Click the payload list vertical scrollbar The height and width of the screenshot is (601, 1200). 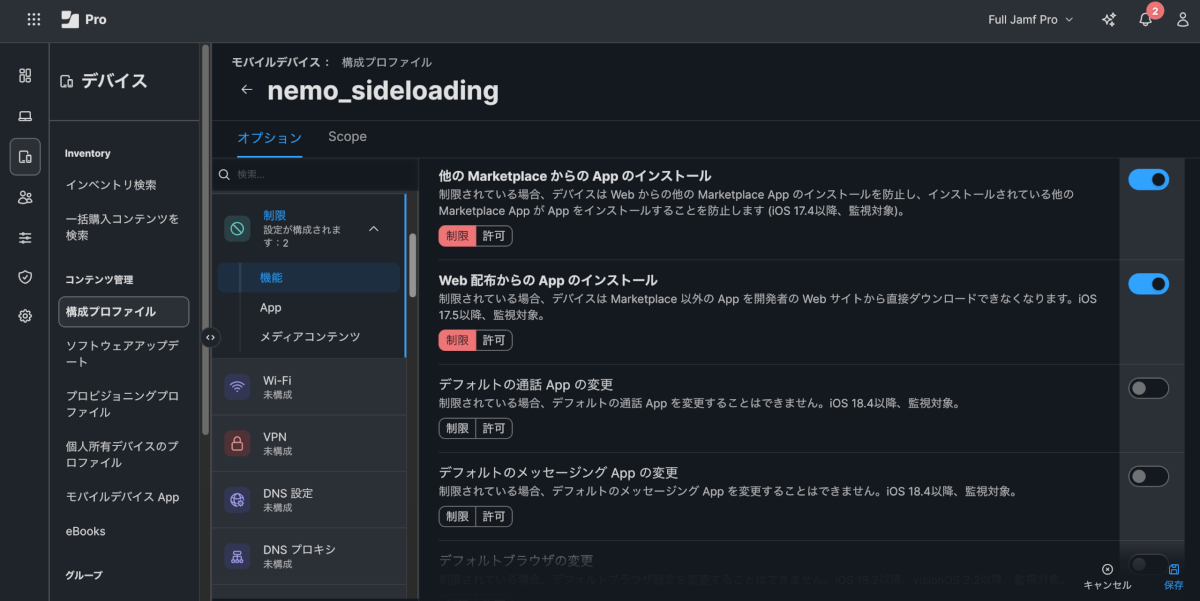point(413,265)
